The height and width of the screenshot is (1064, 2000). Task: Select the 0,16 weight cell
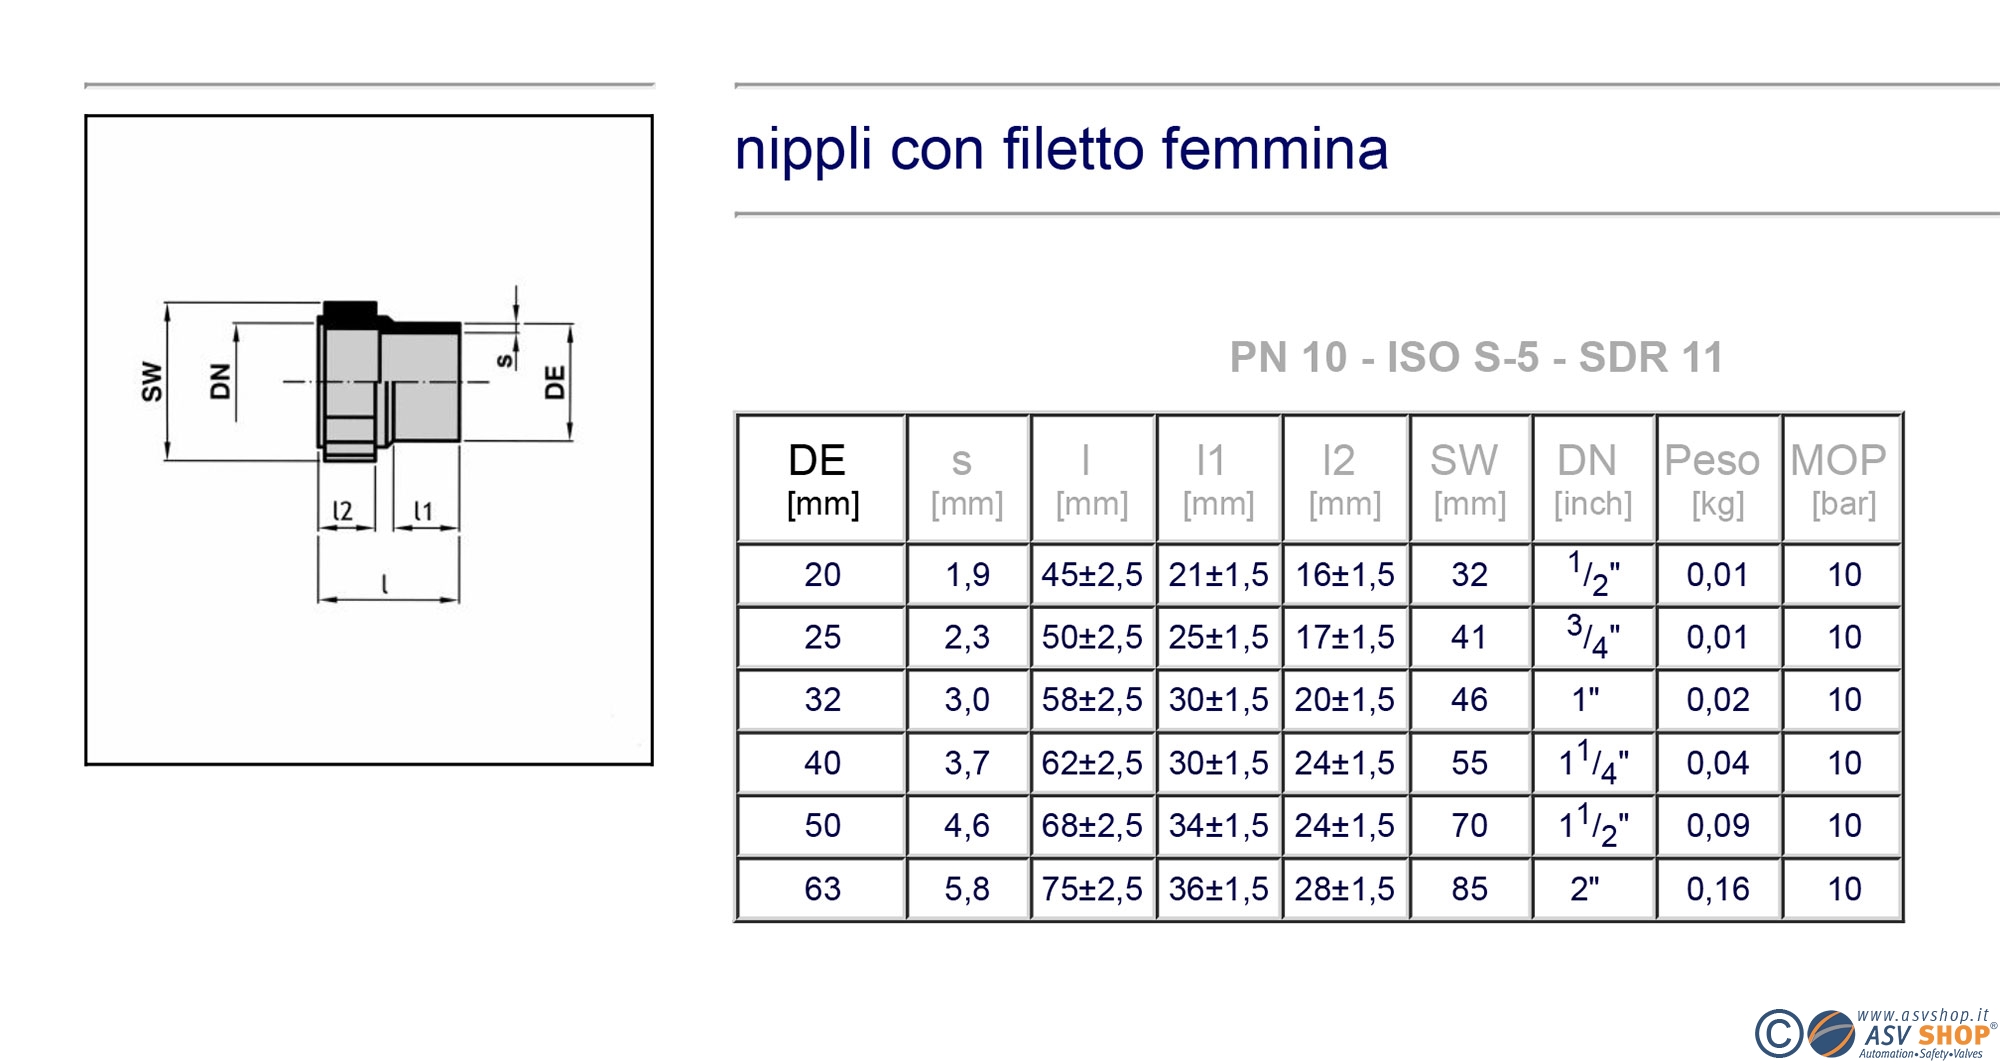click(1717, 889)
